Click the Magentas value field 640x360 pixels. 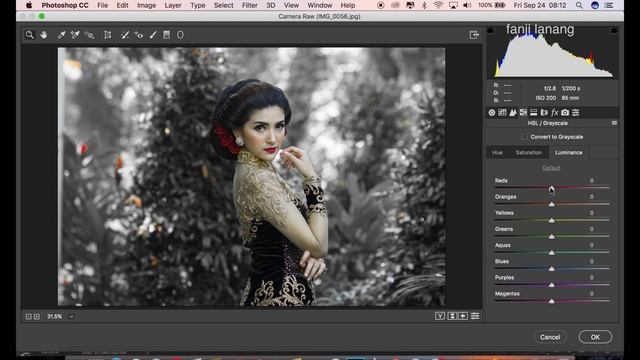[591, 293]
